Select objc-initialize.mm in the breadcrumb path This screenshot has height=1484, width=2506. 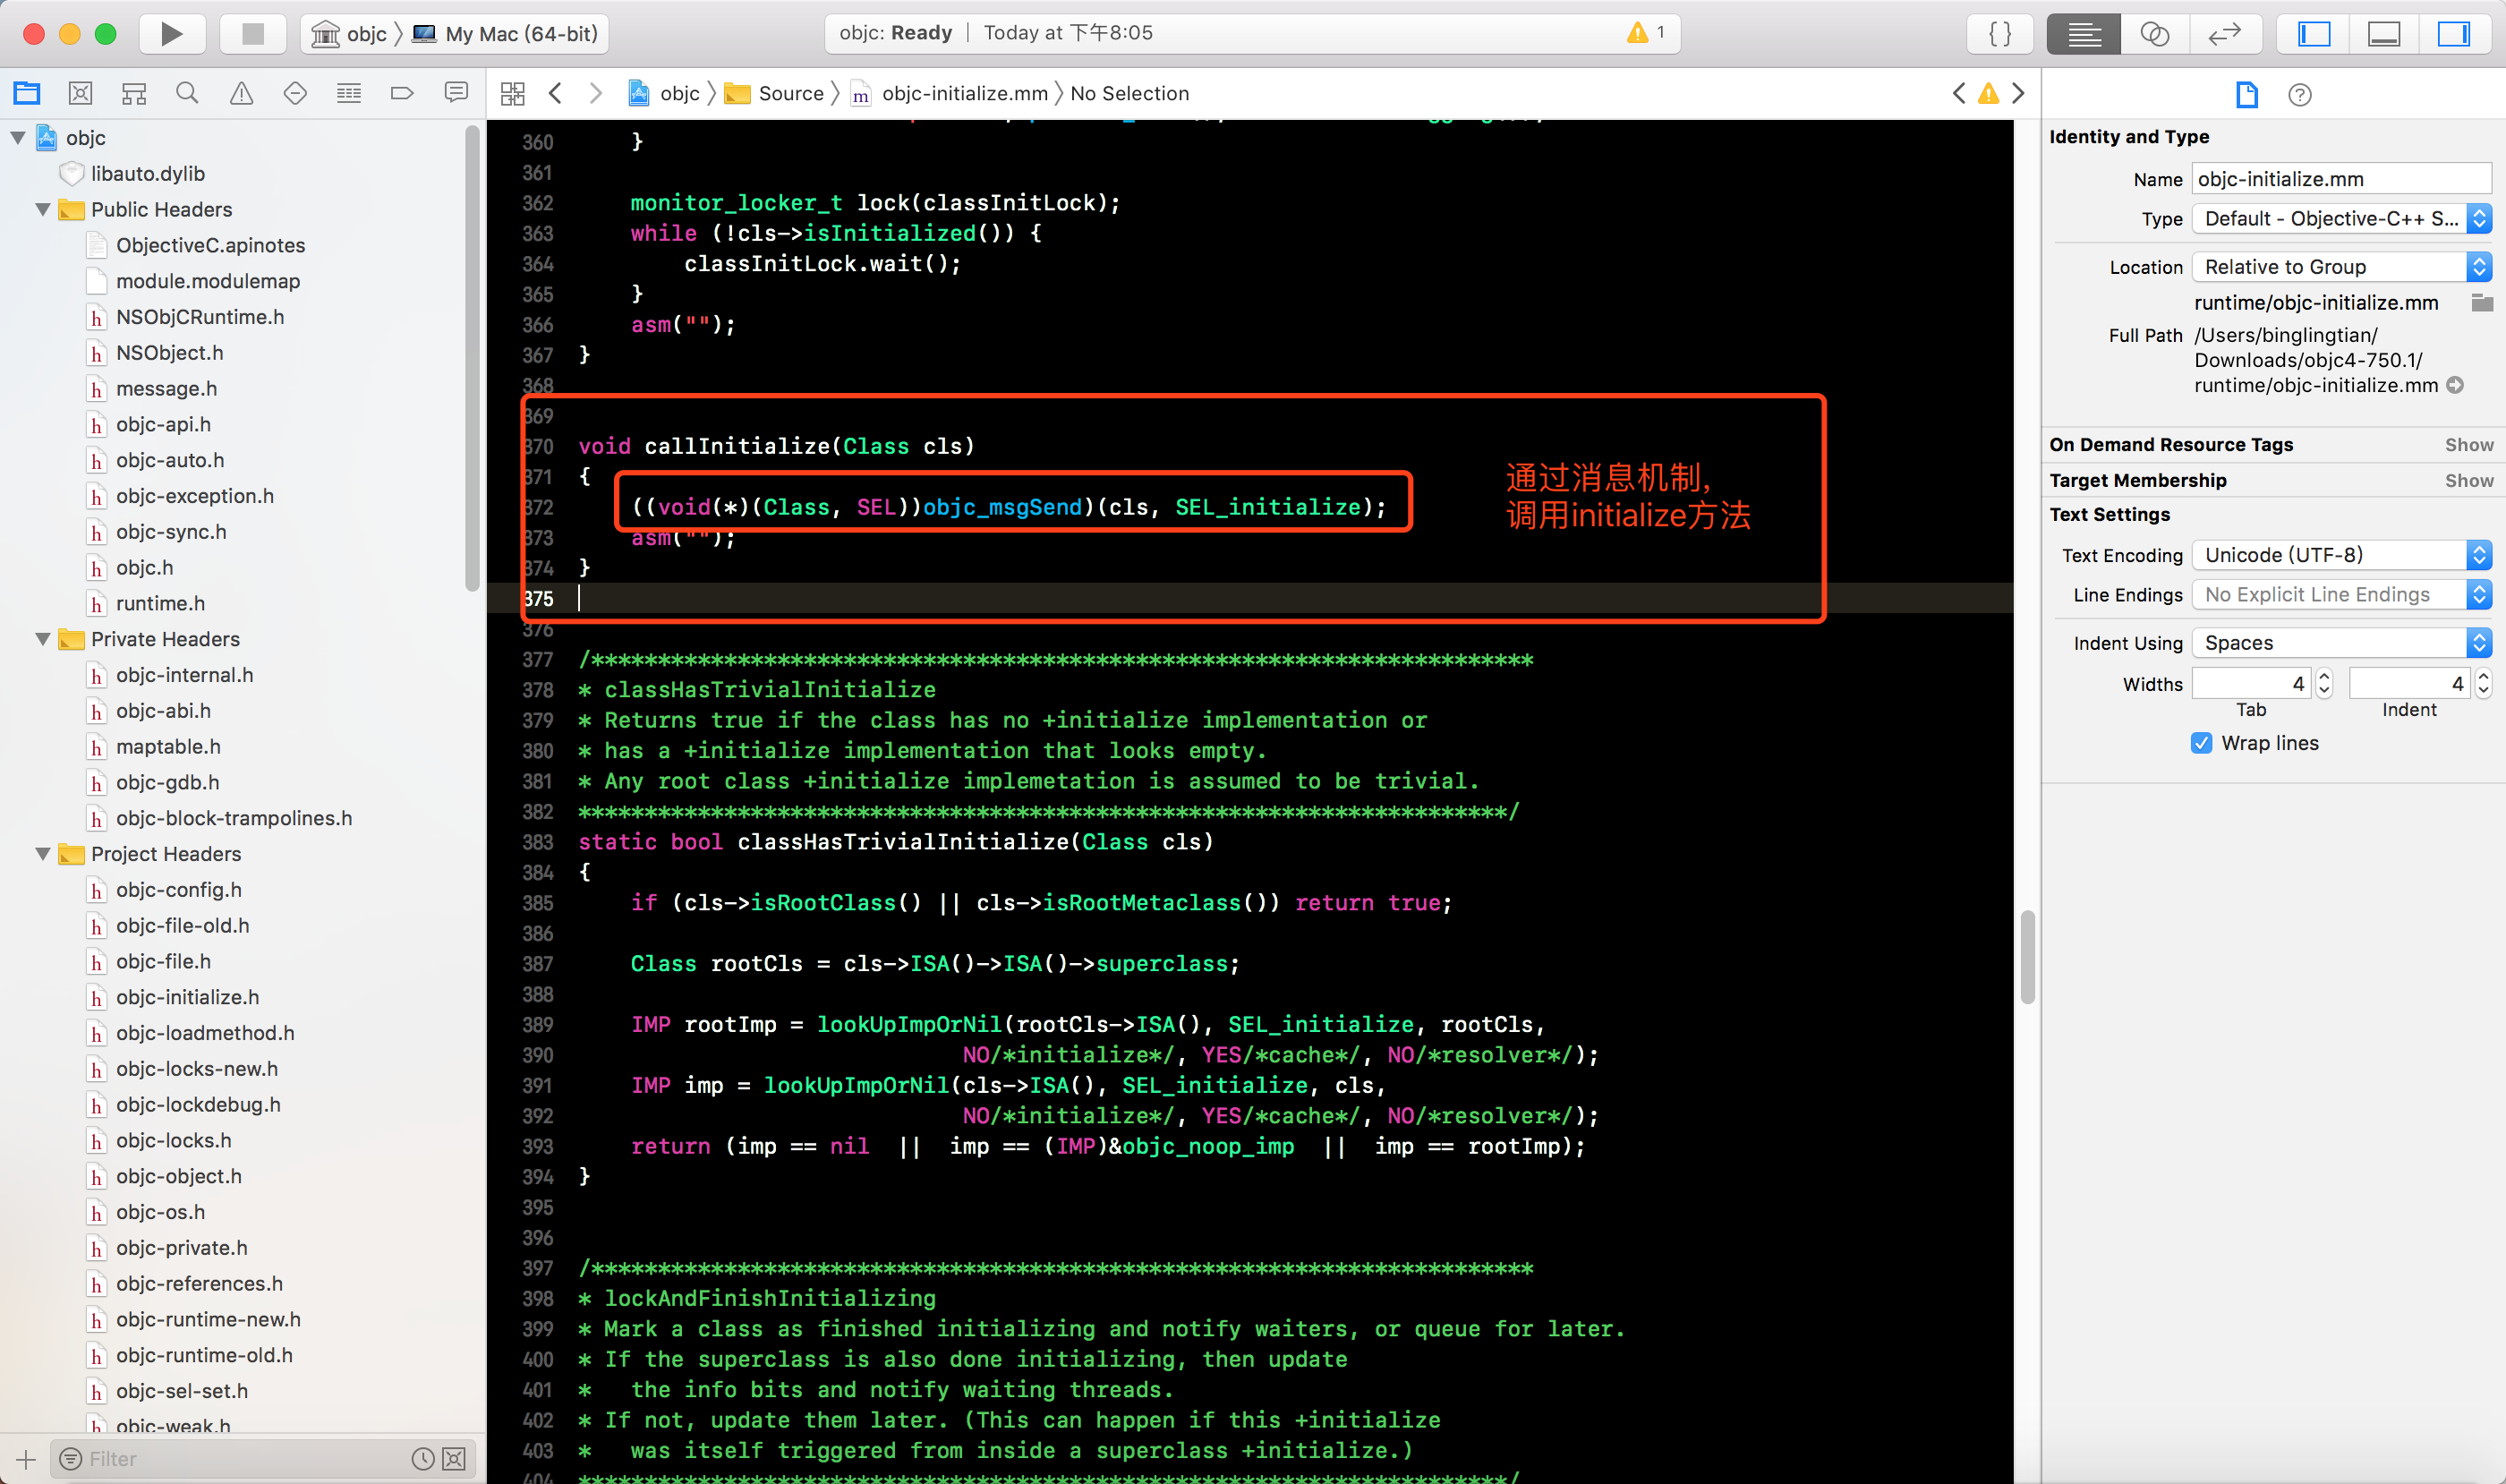pyautogui.click(x=964, y=93)
